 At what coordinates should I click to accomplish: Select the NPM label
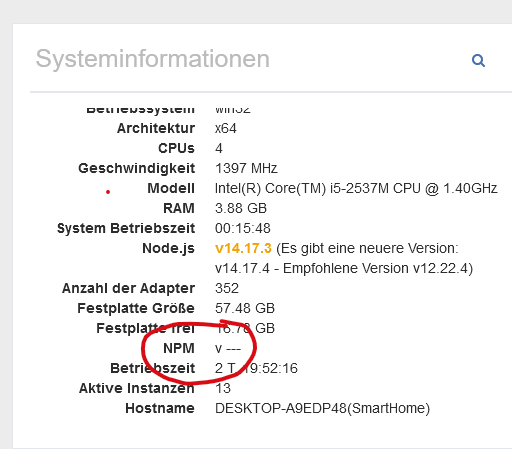click(x=179, y=348)
